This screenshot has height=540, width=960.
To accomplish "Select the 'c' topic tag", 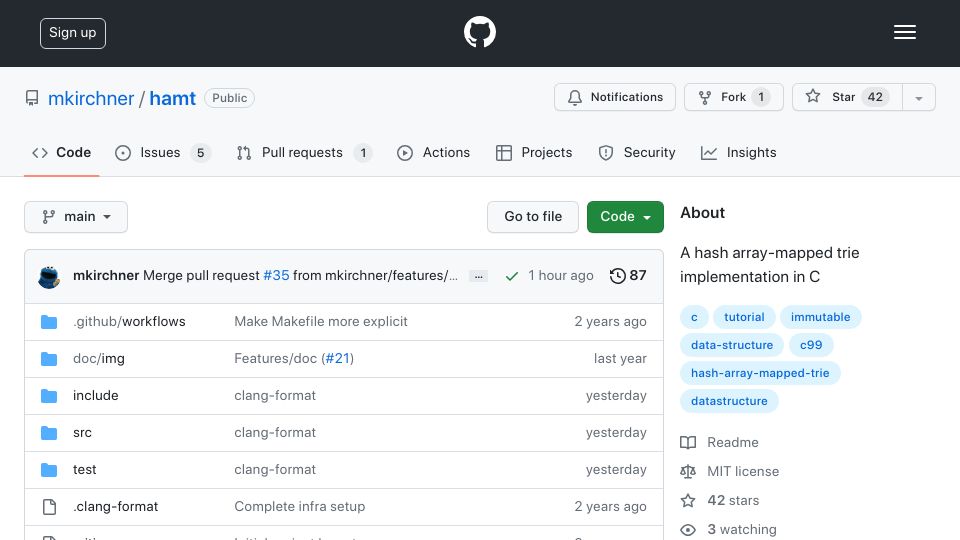I will (x=694, y=317).
